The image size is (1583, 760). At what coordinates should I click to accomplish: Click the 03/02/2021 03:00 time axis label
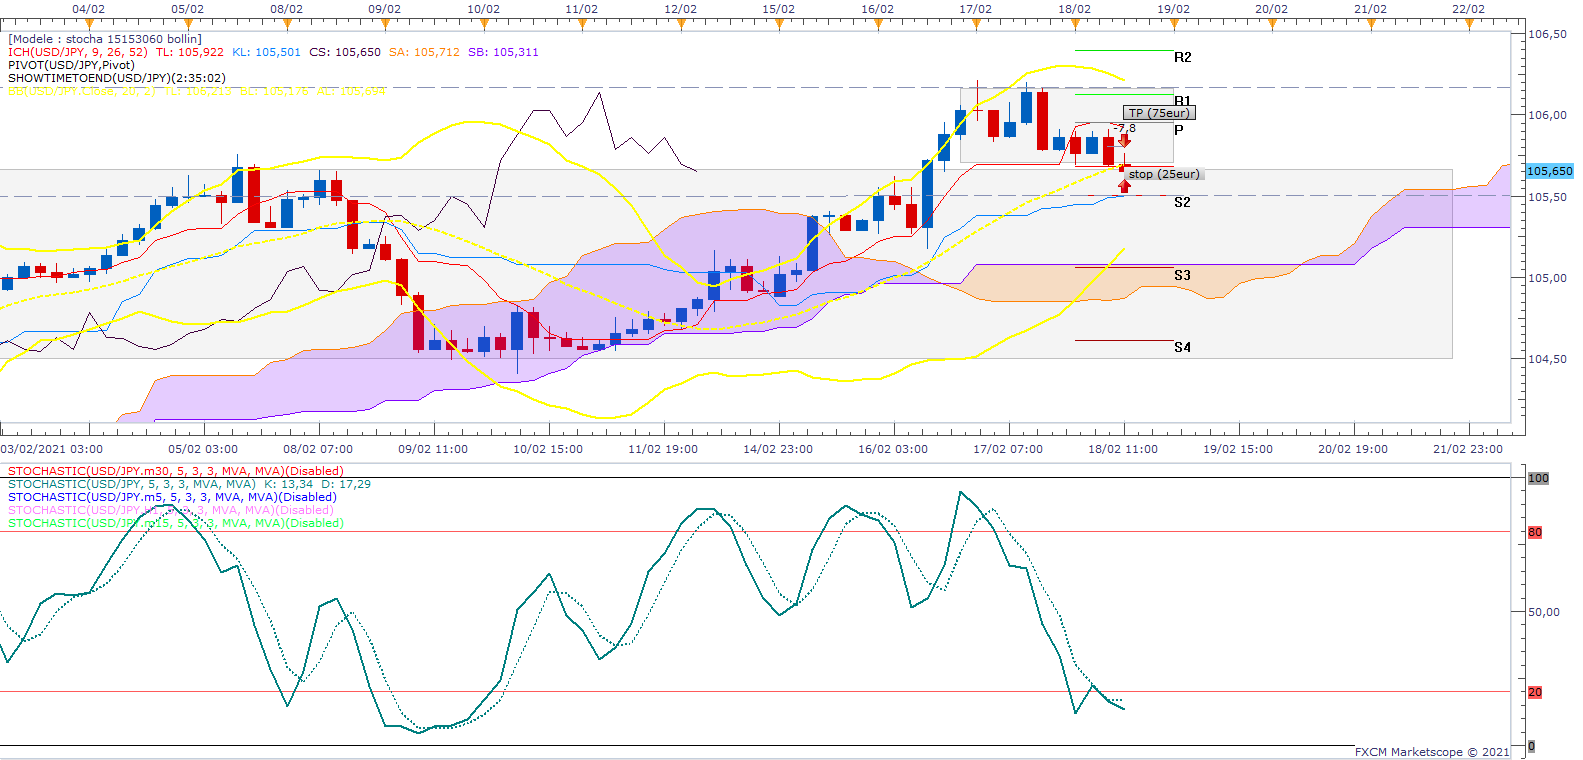(x=51, y=449)
